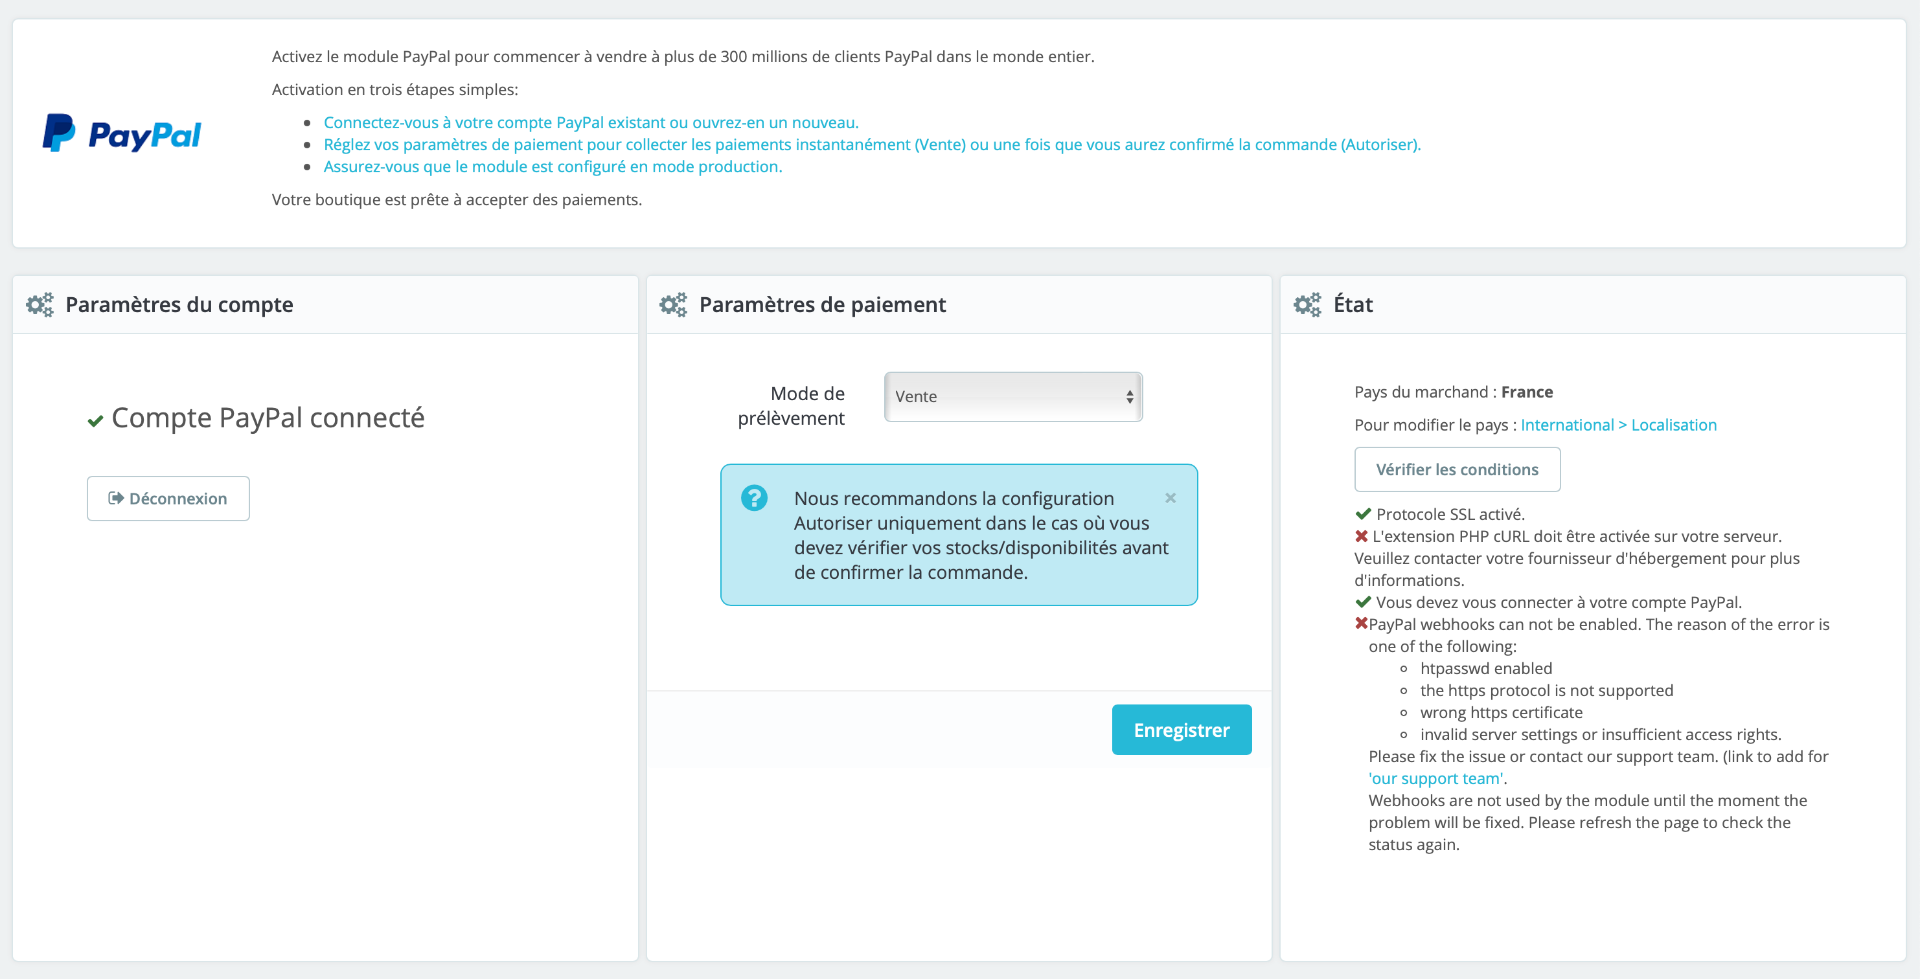Open link to connect your PayPal account
1920x979 pixels.
click(591, 122)
